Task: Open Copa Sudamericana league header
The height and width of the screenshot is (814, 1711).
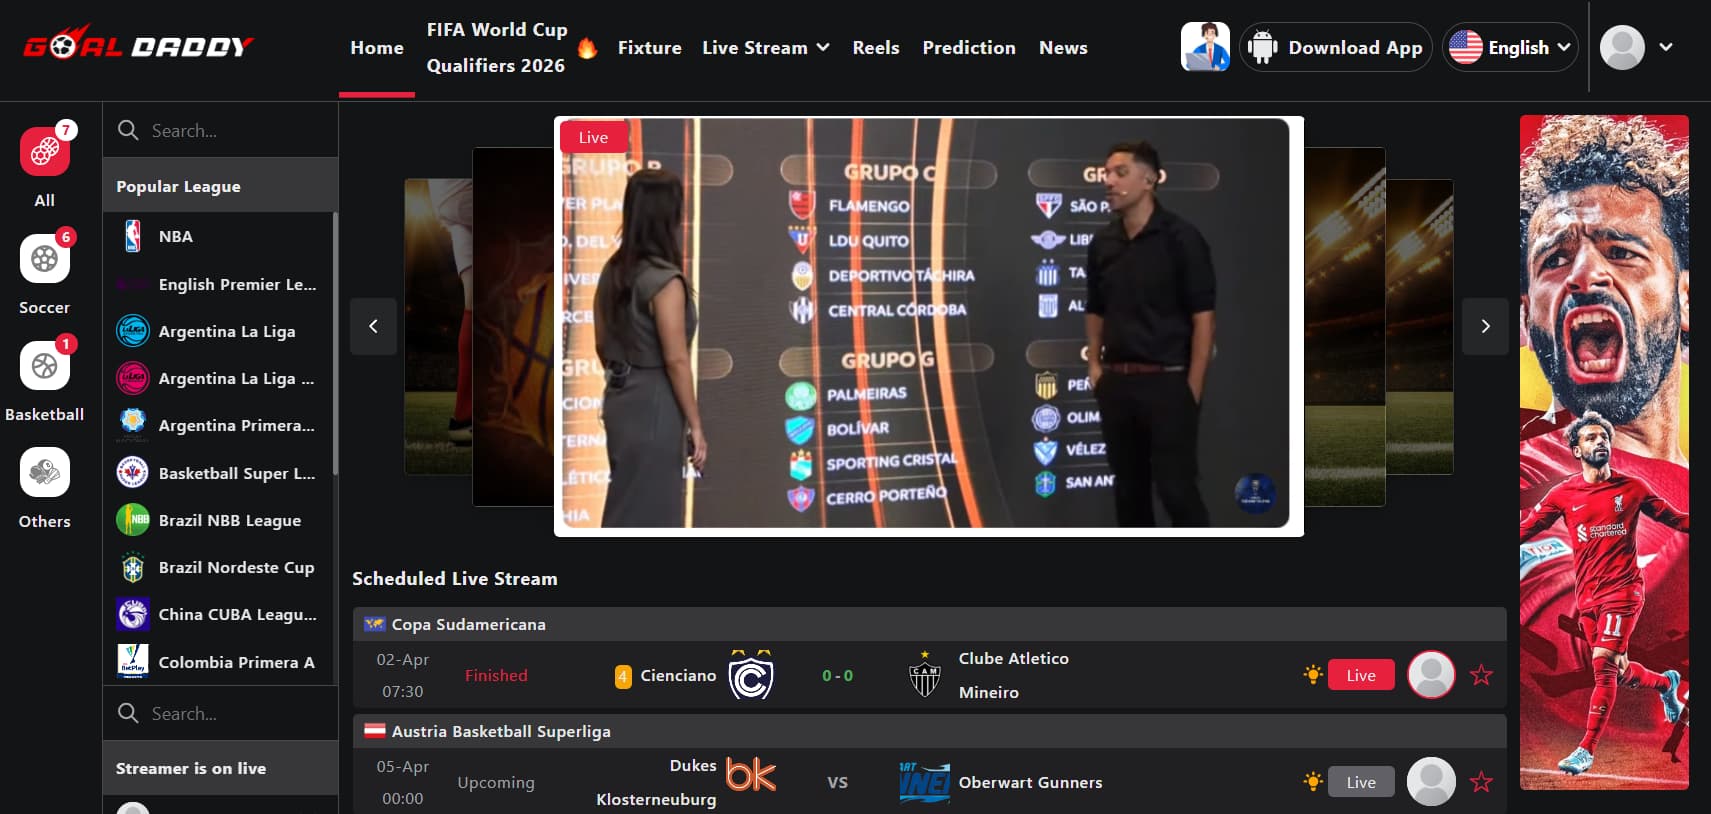Action: (929, 624)
